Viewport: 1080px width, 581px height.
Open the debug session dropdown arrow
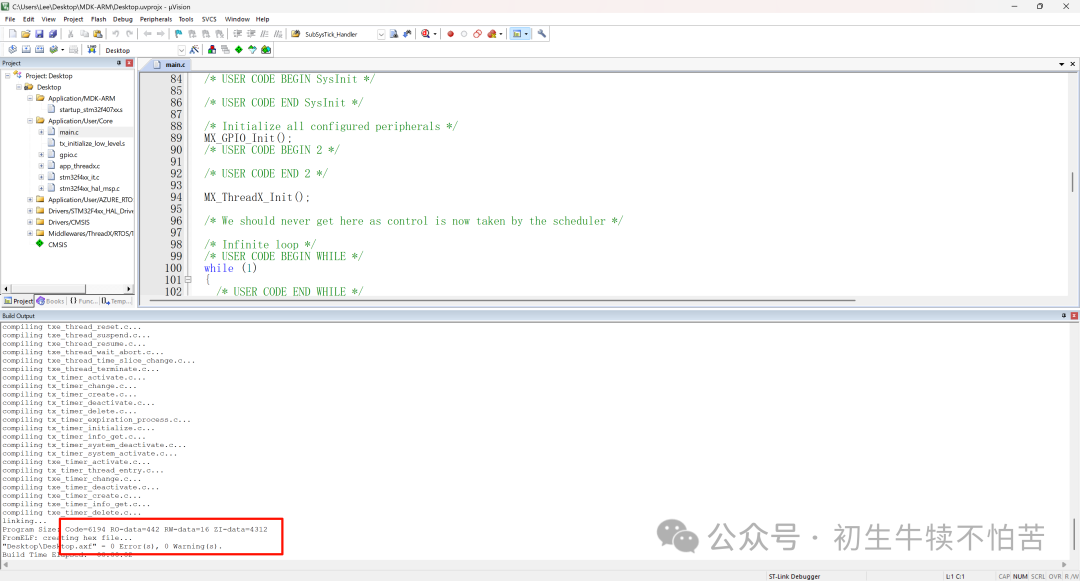[x=435, y=34]
